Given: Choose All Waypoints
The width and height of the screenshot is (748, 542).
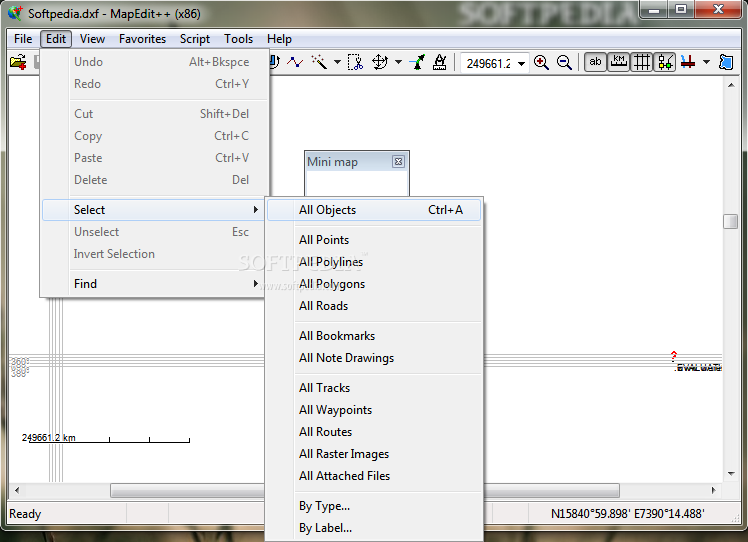Looking at the screenshot, I should (x=374, y=410).
